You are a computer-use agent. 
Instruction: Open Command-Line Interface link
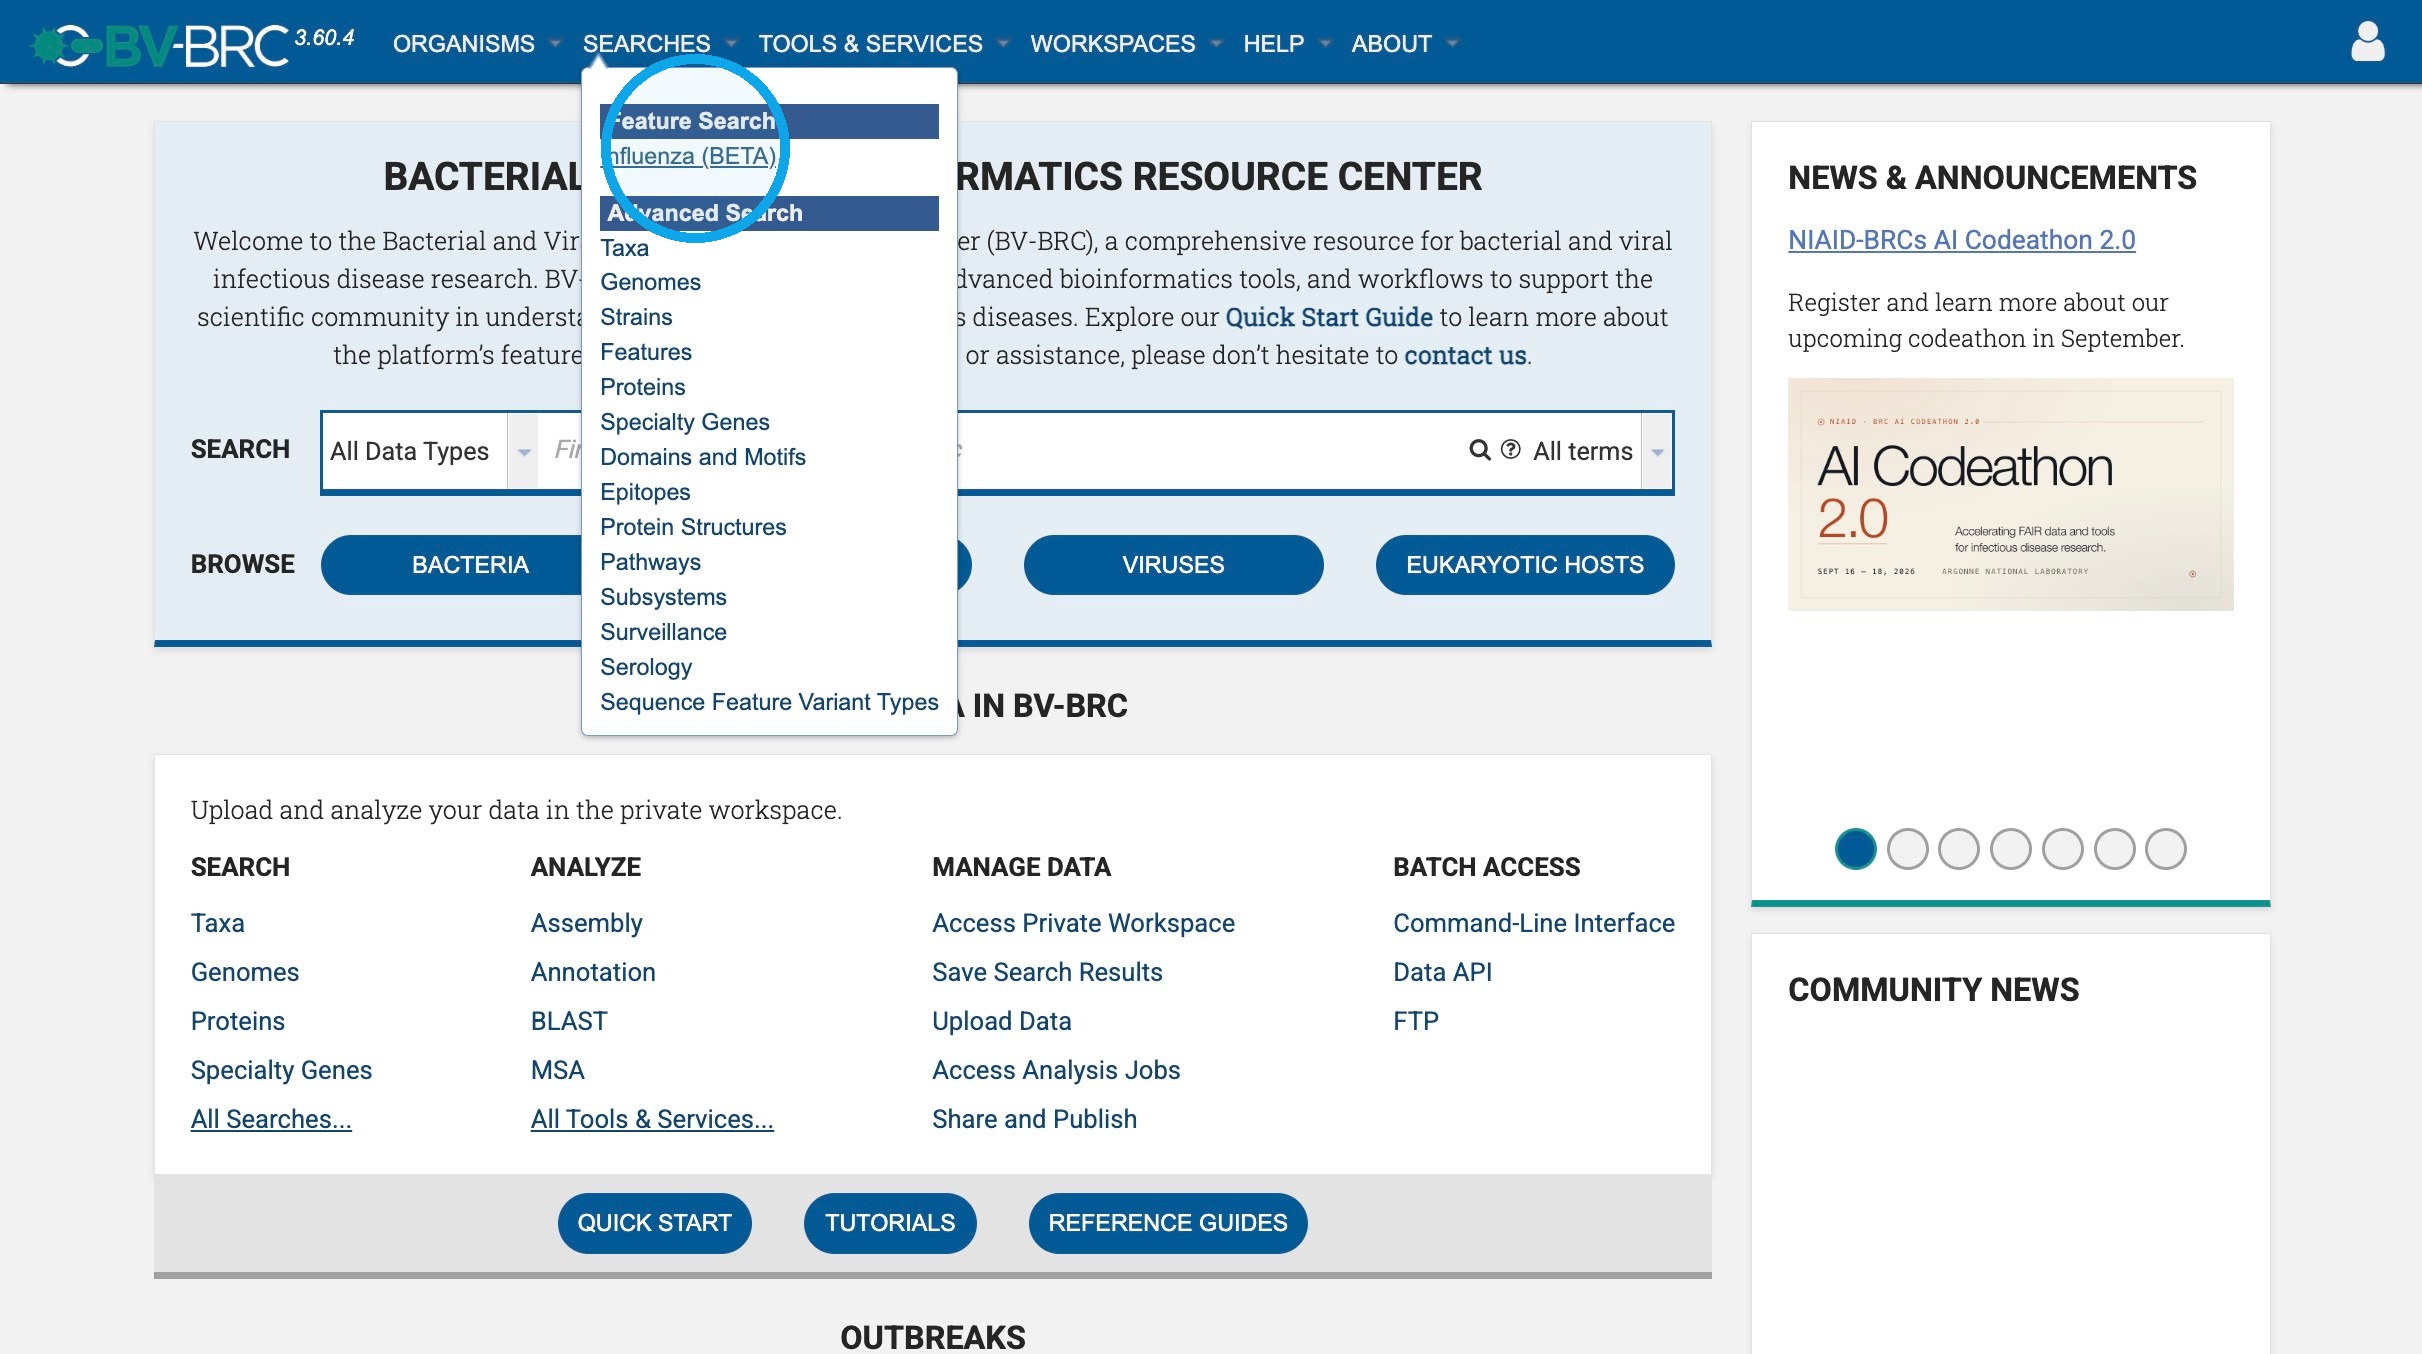tap(1534, 923)
